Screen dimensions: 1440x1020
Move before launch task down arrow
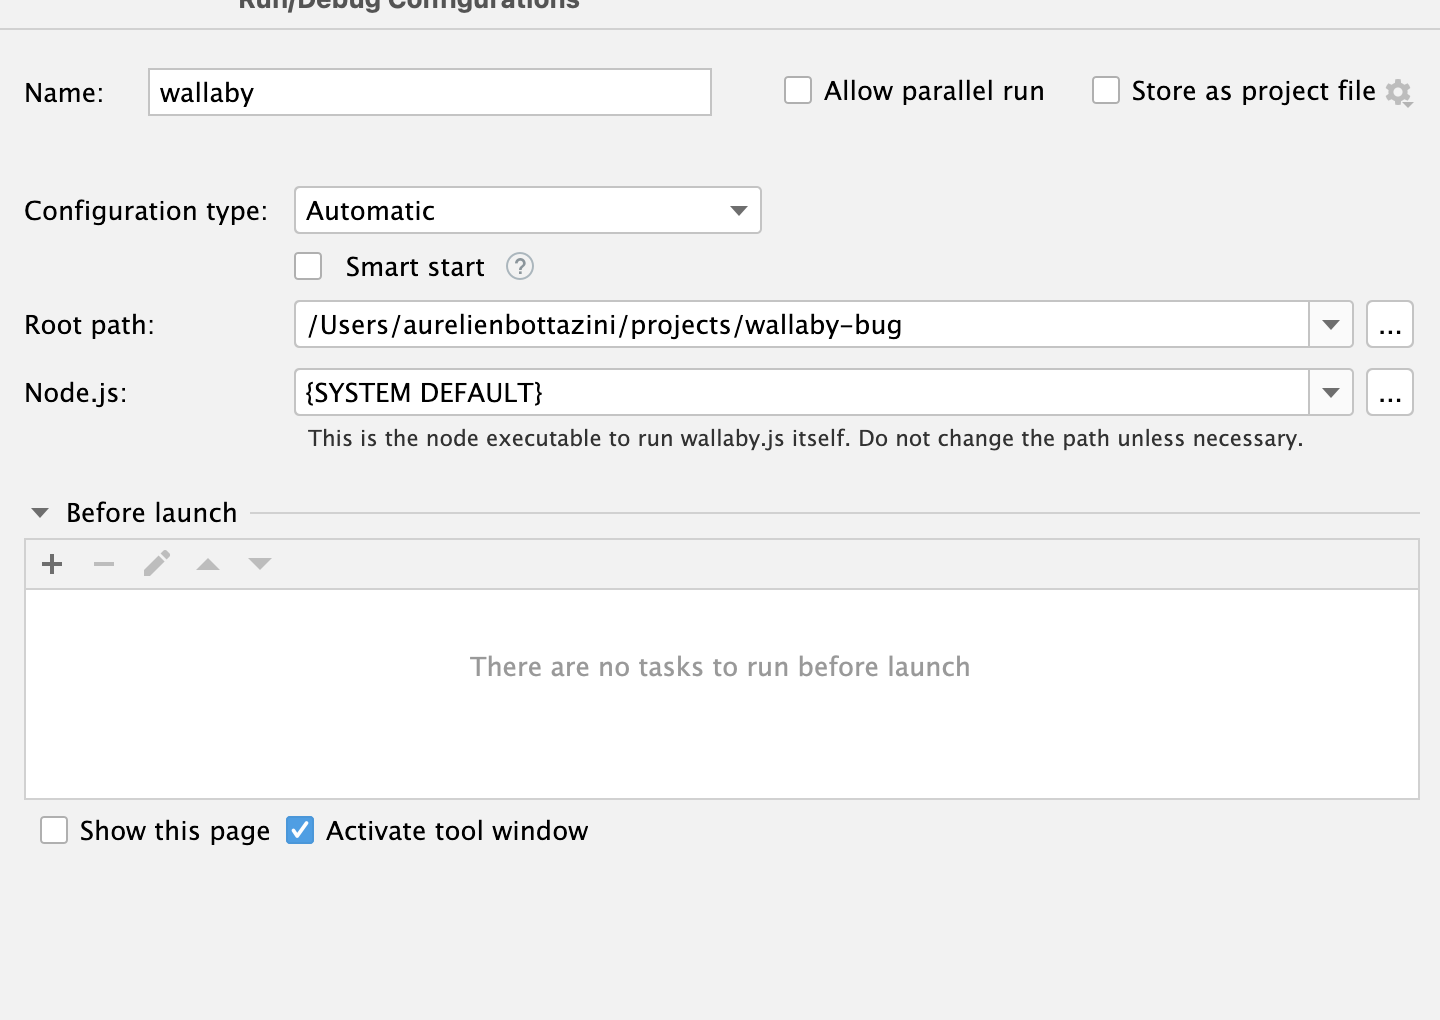[260, 565]
